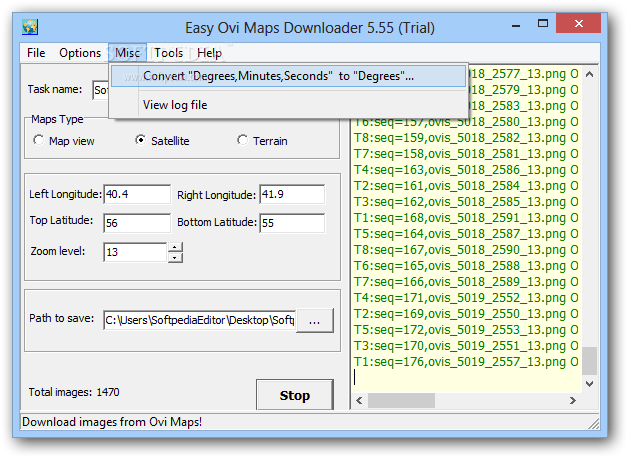628x458 pixels.
Task: Click log line T8:seq=167 ovis_5018_2590
Action: coord(466,250)
